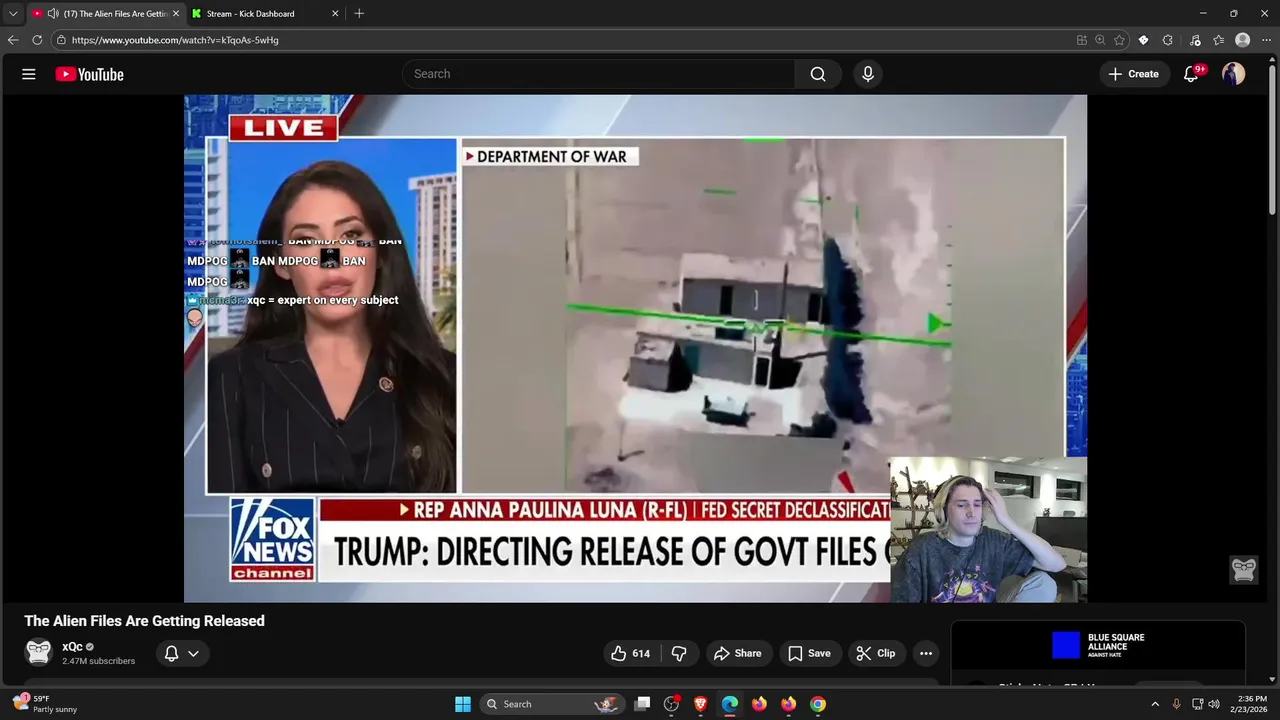Start voice search with the microphone icon
The width and height of the screenshot is (1280, 720).
tap(867, 74)
